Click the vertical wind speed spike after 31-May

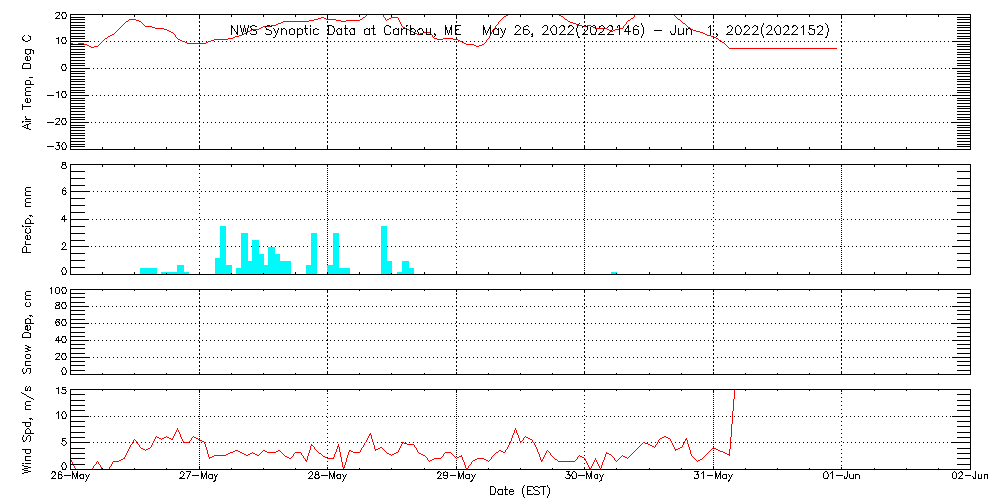click(733, 420)
